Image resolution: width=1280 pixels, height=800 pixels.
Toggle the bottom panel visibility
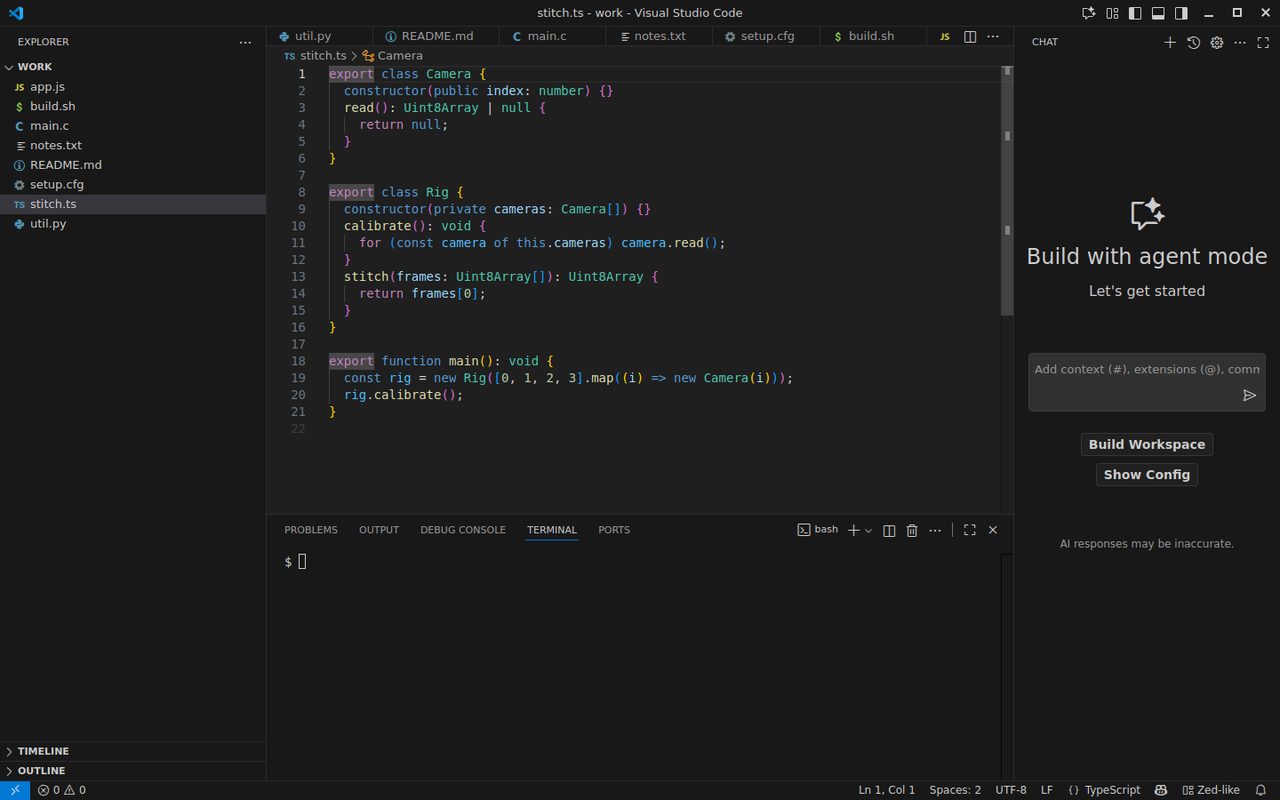(x=1158, y=13)
